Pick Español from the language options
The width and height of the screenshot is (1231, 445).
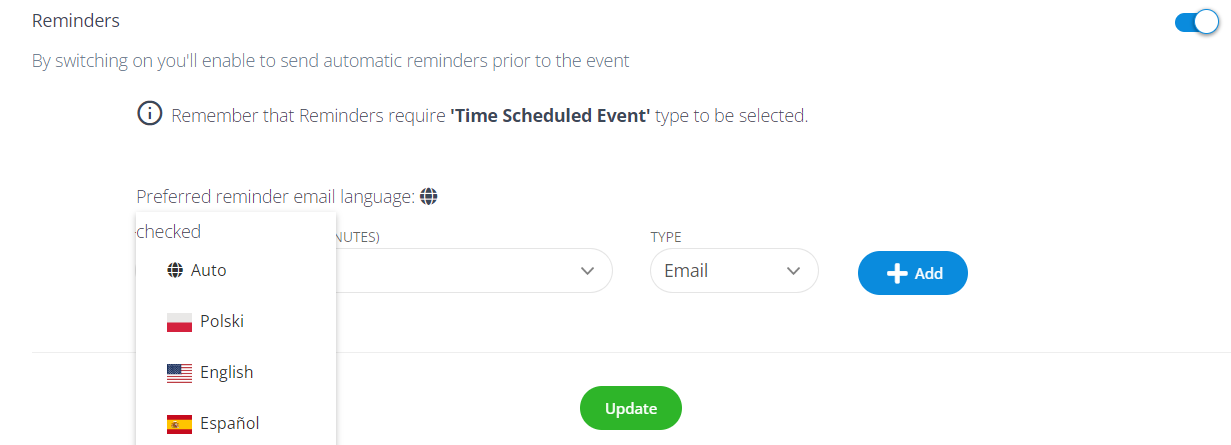click(229, 424)
